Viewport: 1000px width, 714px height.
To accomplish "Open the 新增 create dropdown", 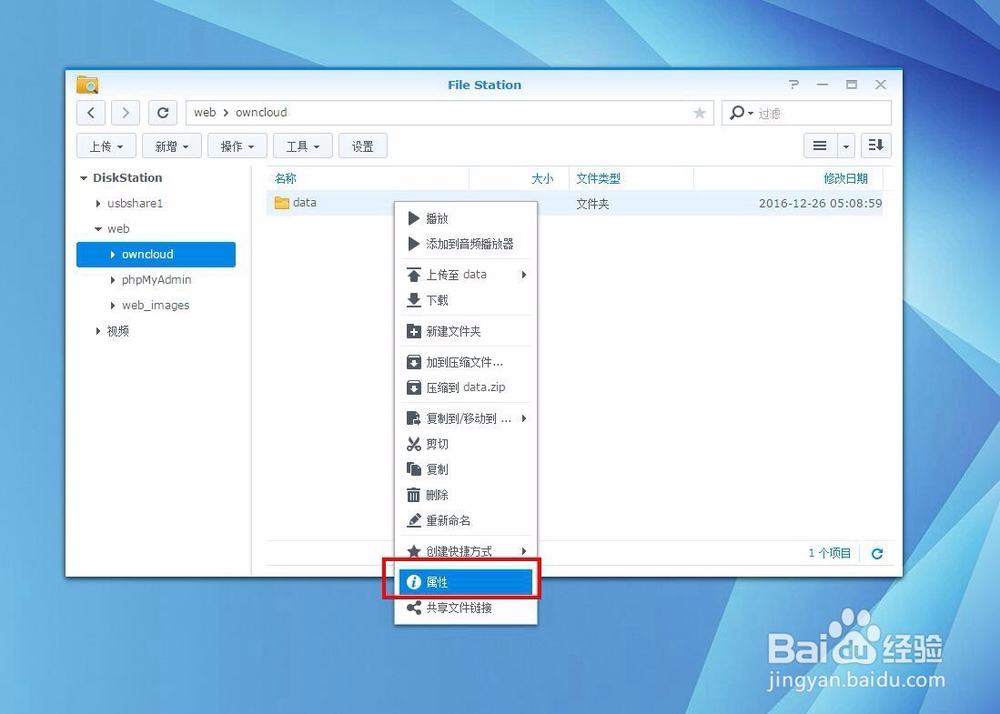I will pyautogui.click(x=172, y=146).
